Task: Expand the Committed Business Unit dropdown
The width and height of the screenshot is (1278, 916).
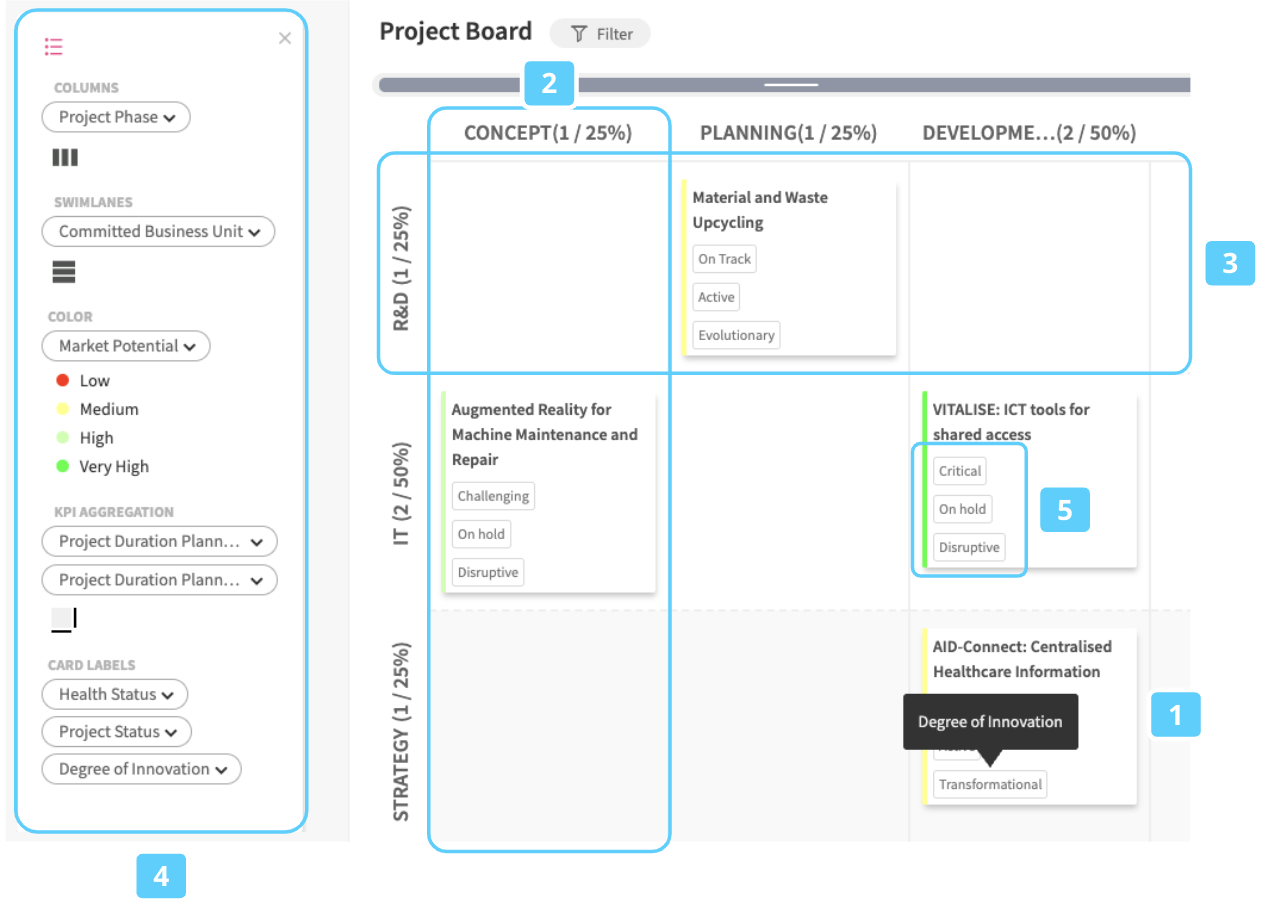Action: point(158,231)
